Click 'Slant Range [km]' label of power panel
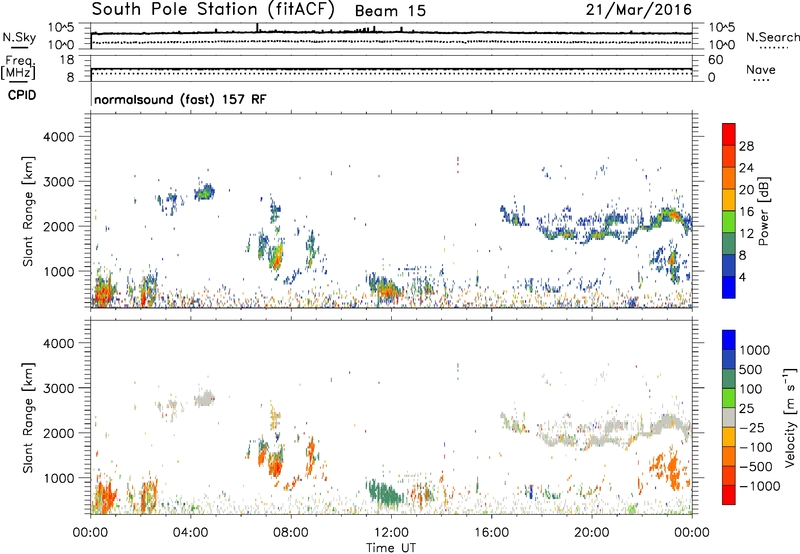800x554 pixels. pyautogui.click(x=28, y=211)
